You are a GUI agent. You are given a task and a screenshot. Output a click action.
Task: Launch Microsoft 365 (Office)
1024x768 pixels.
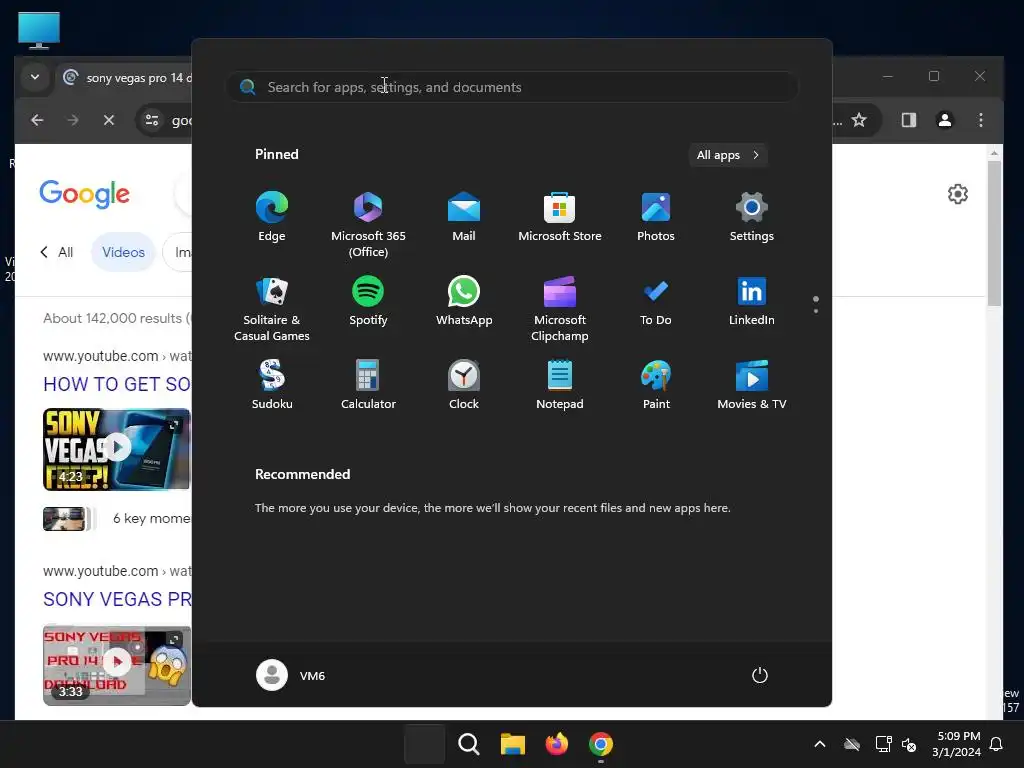coord(368,224)
